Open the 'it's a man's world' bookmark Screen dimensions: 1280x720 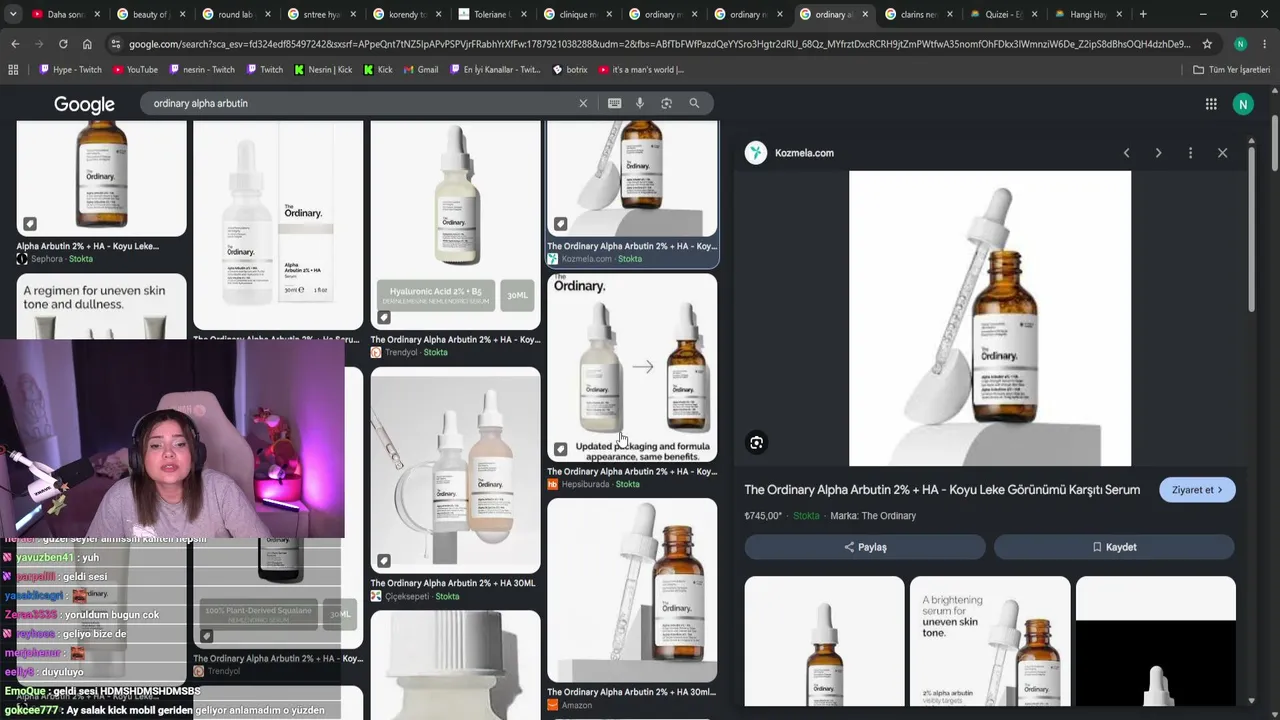point(641,70)
